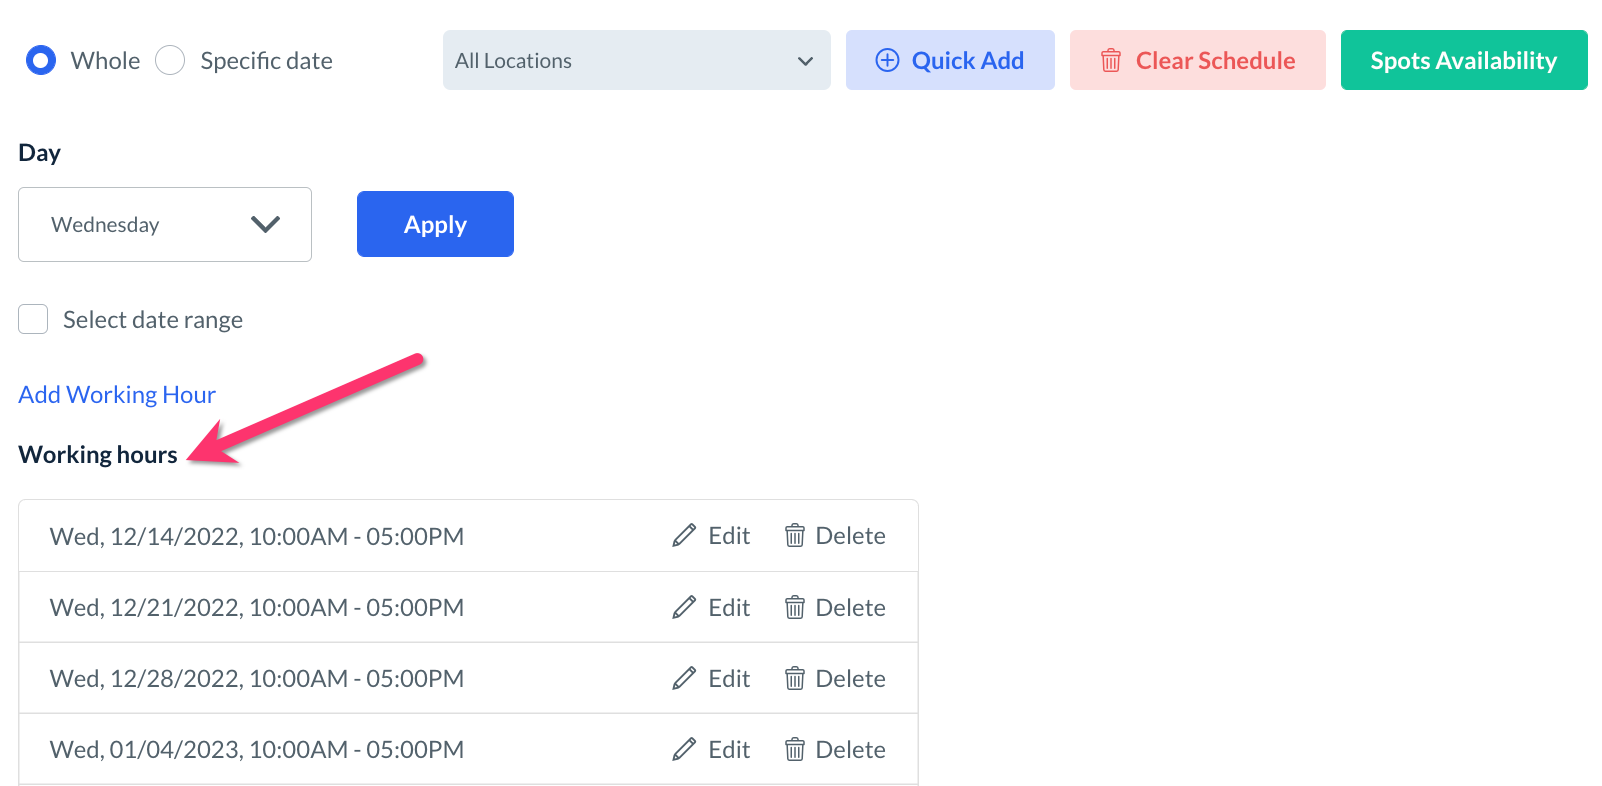Expand the Wednesday day dropdown
Viewport: 1602px width, 786px height.
[165, 225]
